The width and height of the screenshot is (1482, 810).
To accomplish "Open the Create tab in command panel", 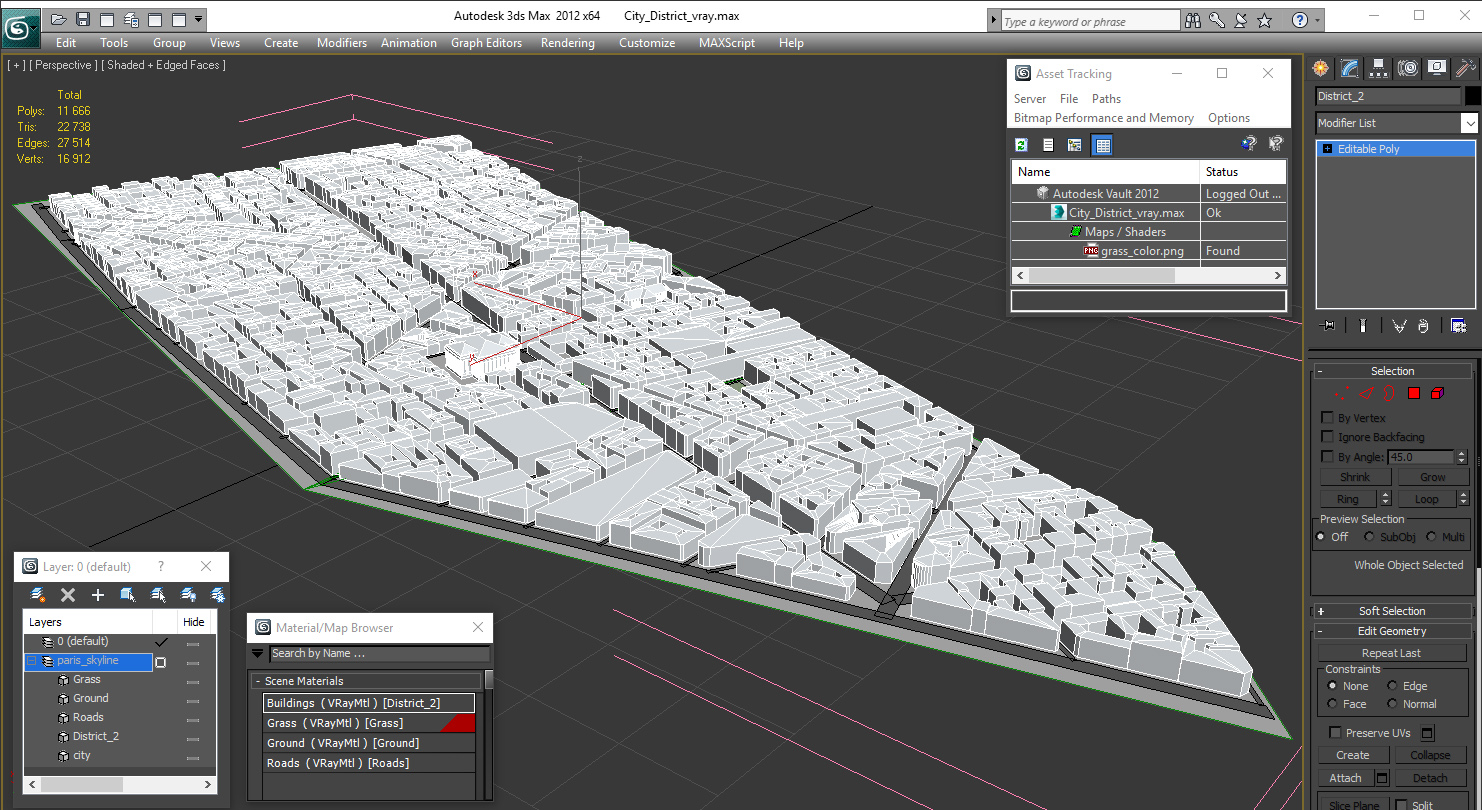I will [1321, 68].
